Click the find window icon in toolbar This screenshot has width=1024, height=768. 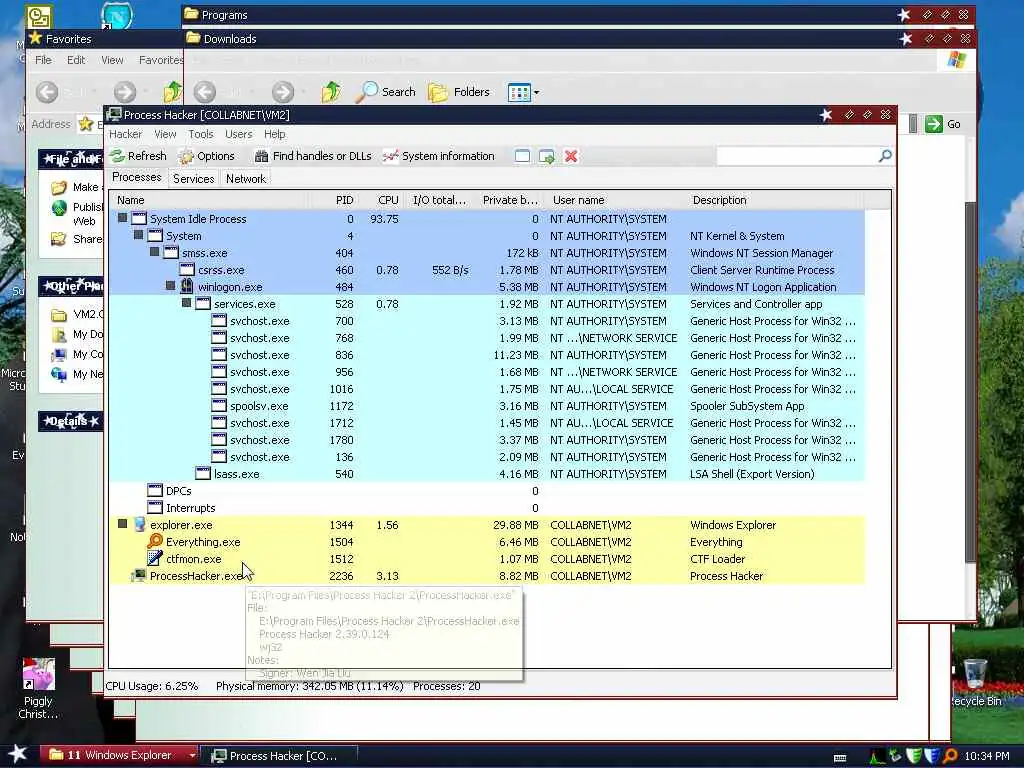[x=522, y=156]
